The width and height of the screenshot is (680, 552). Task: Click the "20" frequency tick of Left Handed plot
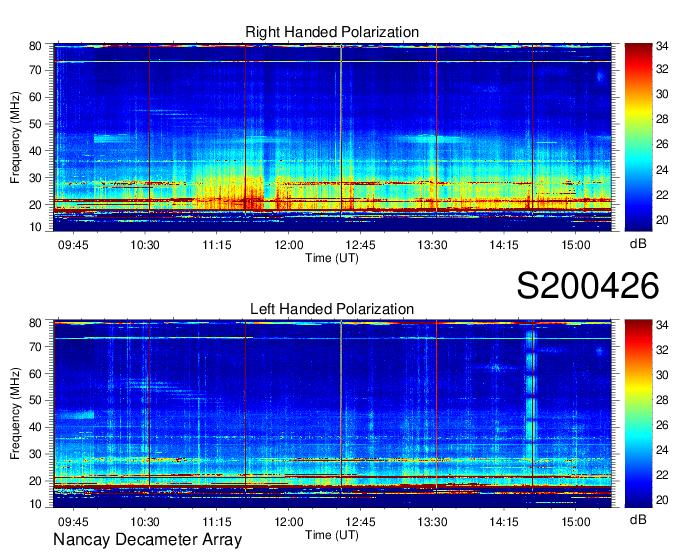35,481
